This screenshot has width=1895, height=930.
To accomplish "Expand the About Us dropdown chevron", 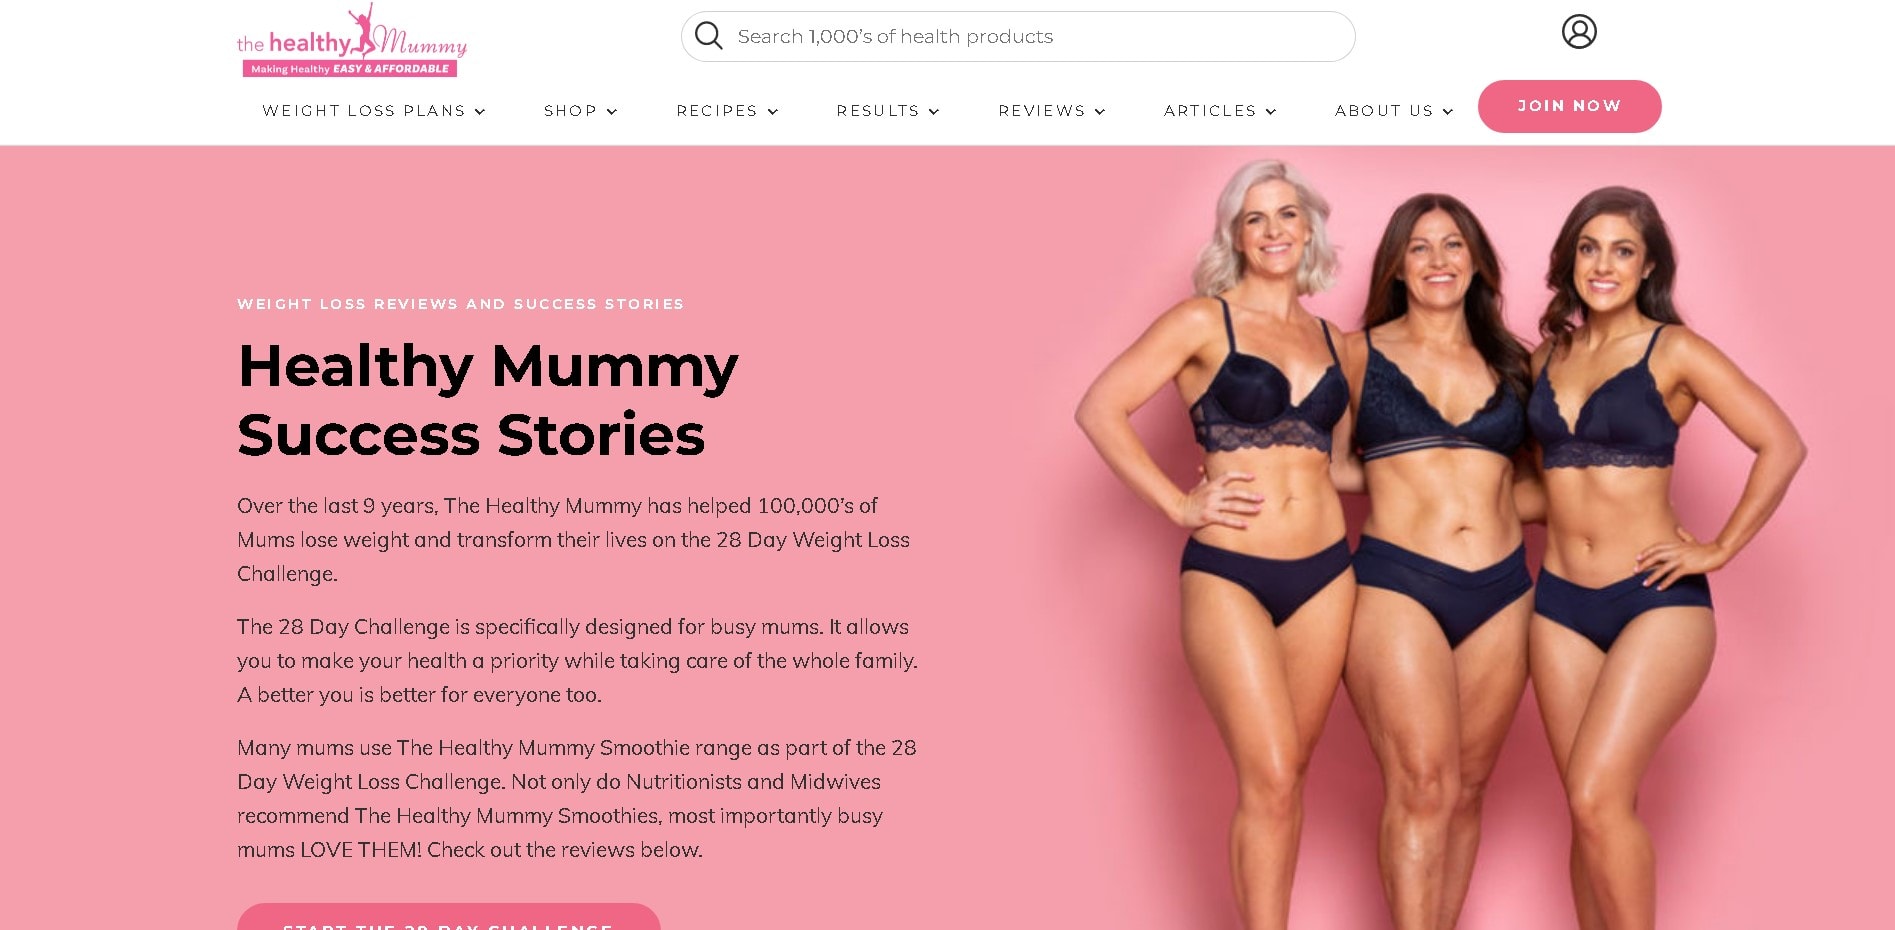I will pyautogui.click(x=1448, y=112).
